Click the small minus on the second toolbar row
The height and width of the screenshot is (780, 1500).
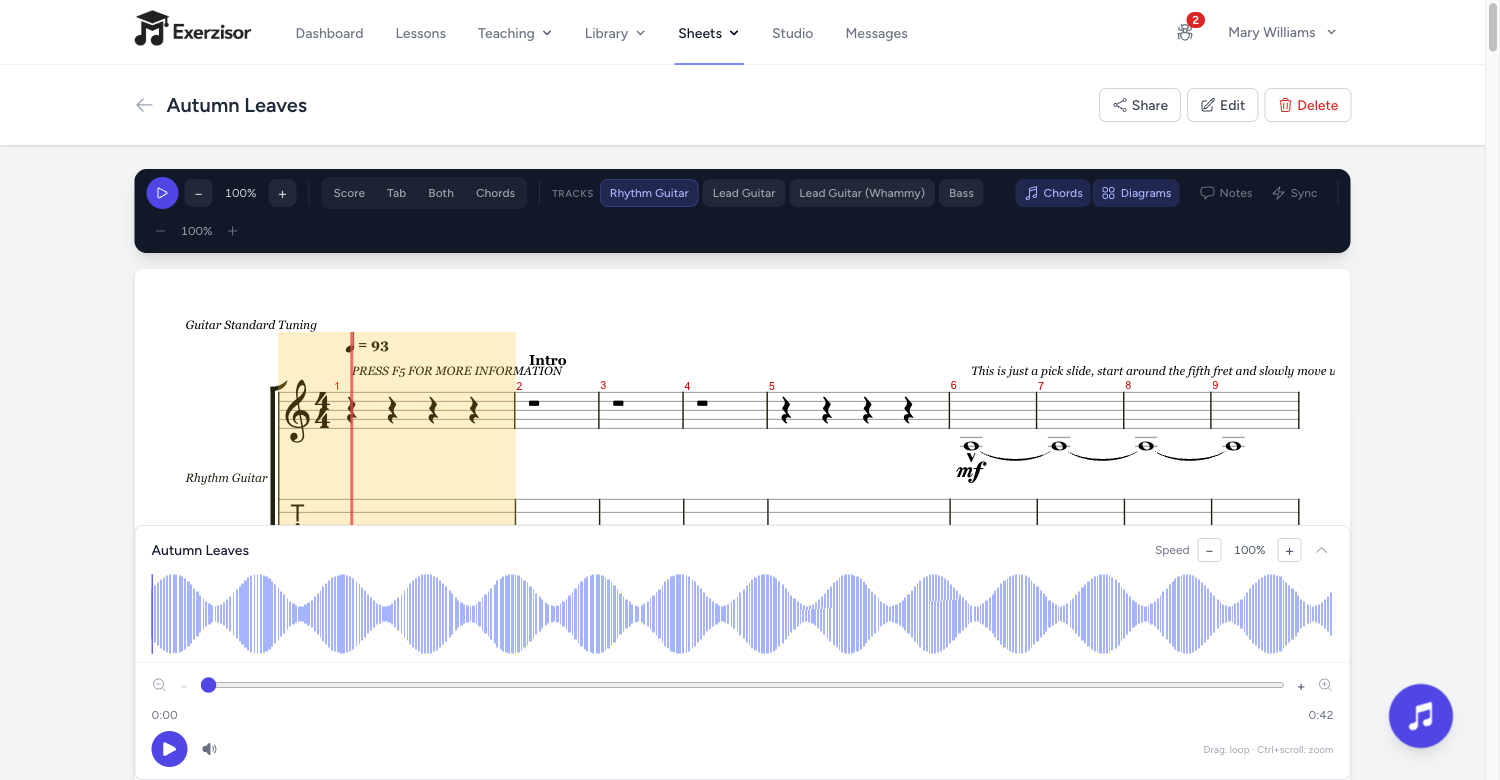160,231
